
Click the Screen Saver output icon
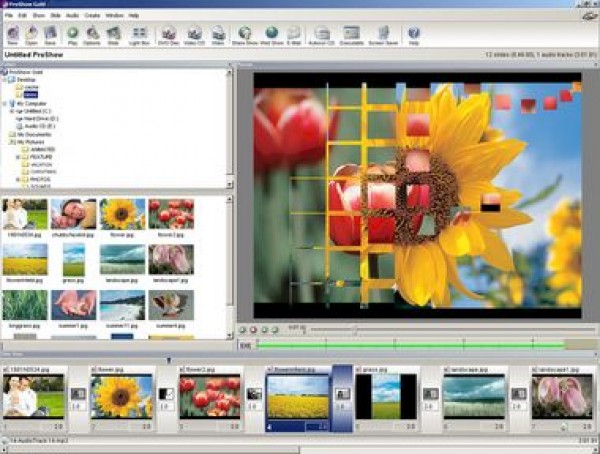(380, 35)
